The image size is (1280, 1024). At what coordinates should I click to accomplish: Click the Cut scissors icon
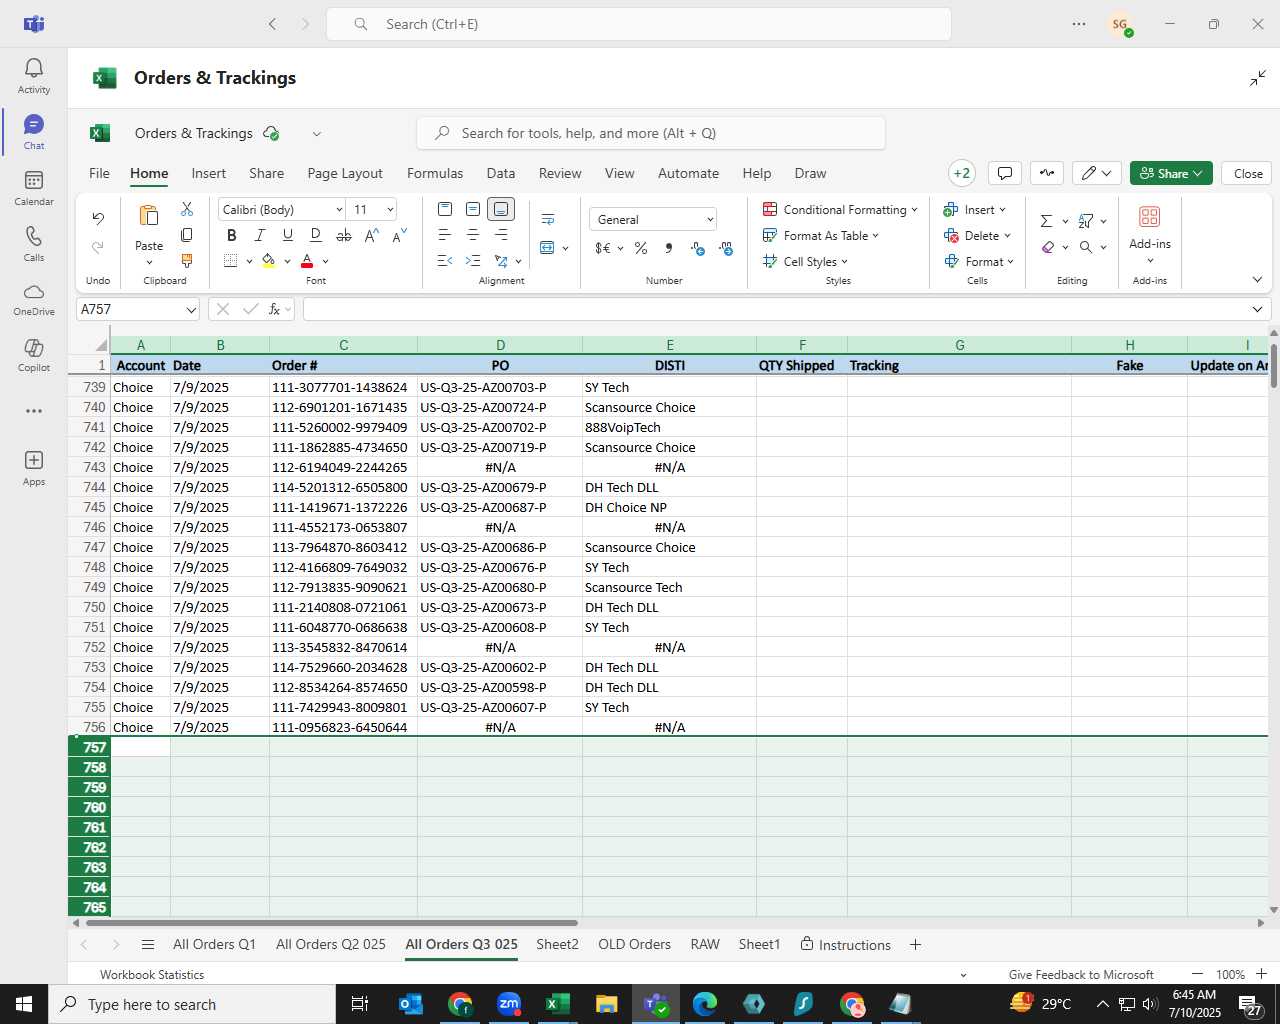[187, 209]
